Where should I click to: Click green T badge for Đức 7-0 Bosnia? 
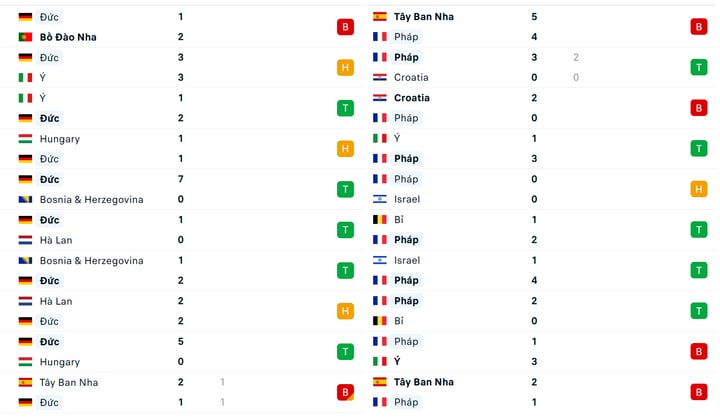click(345, 189)
